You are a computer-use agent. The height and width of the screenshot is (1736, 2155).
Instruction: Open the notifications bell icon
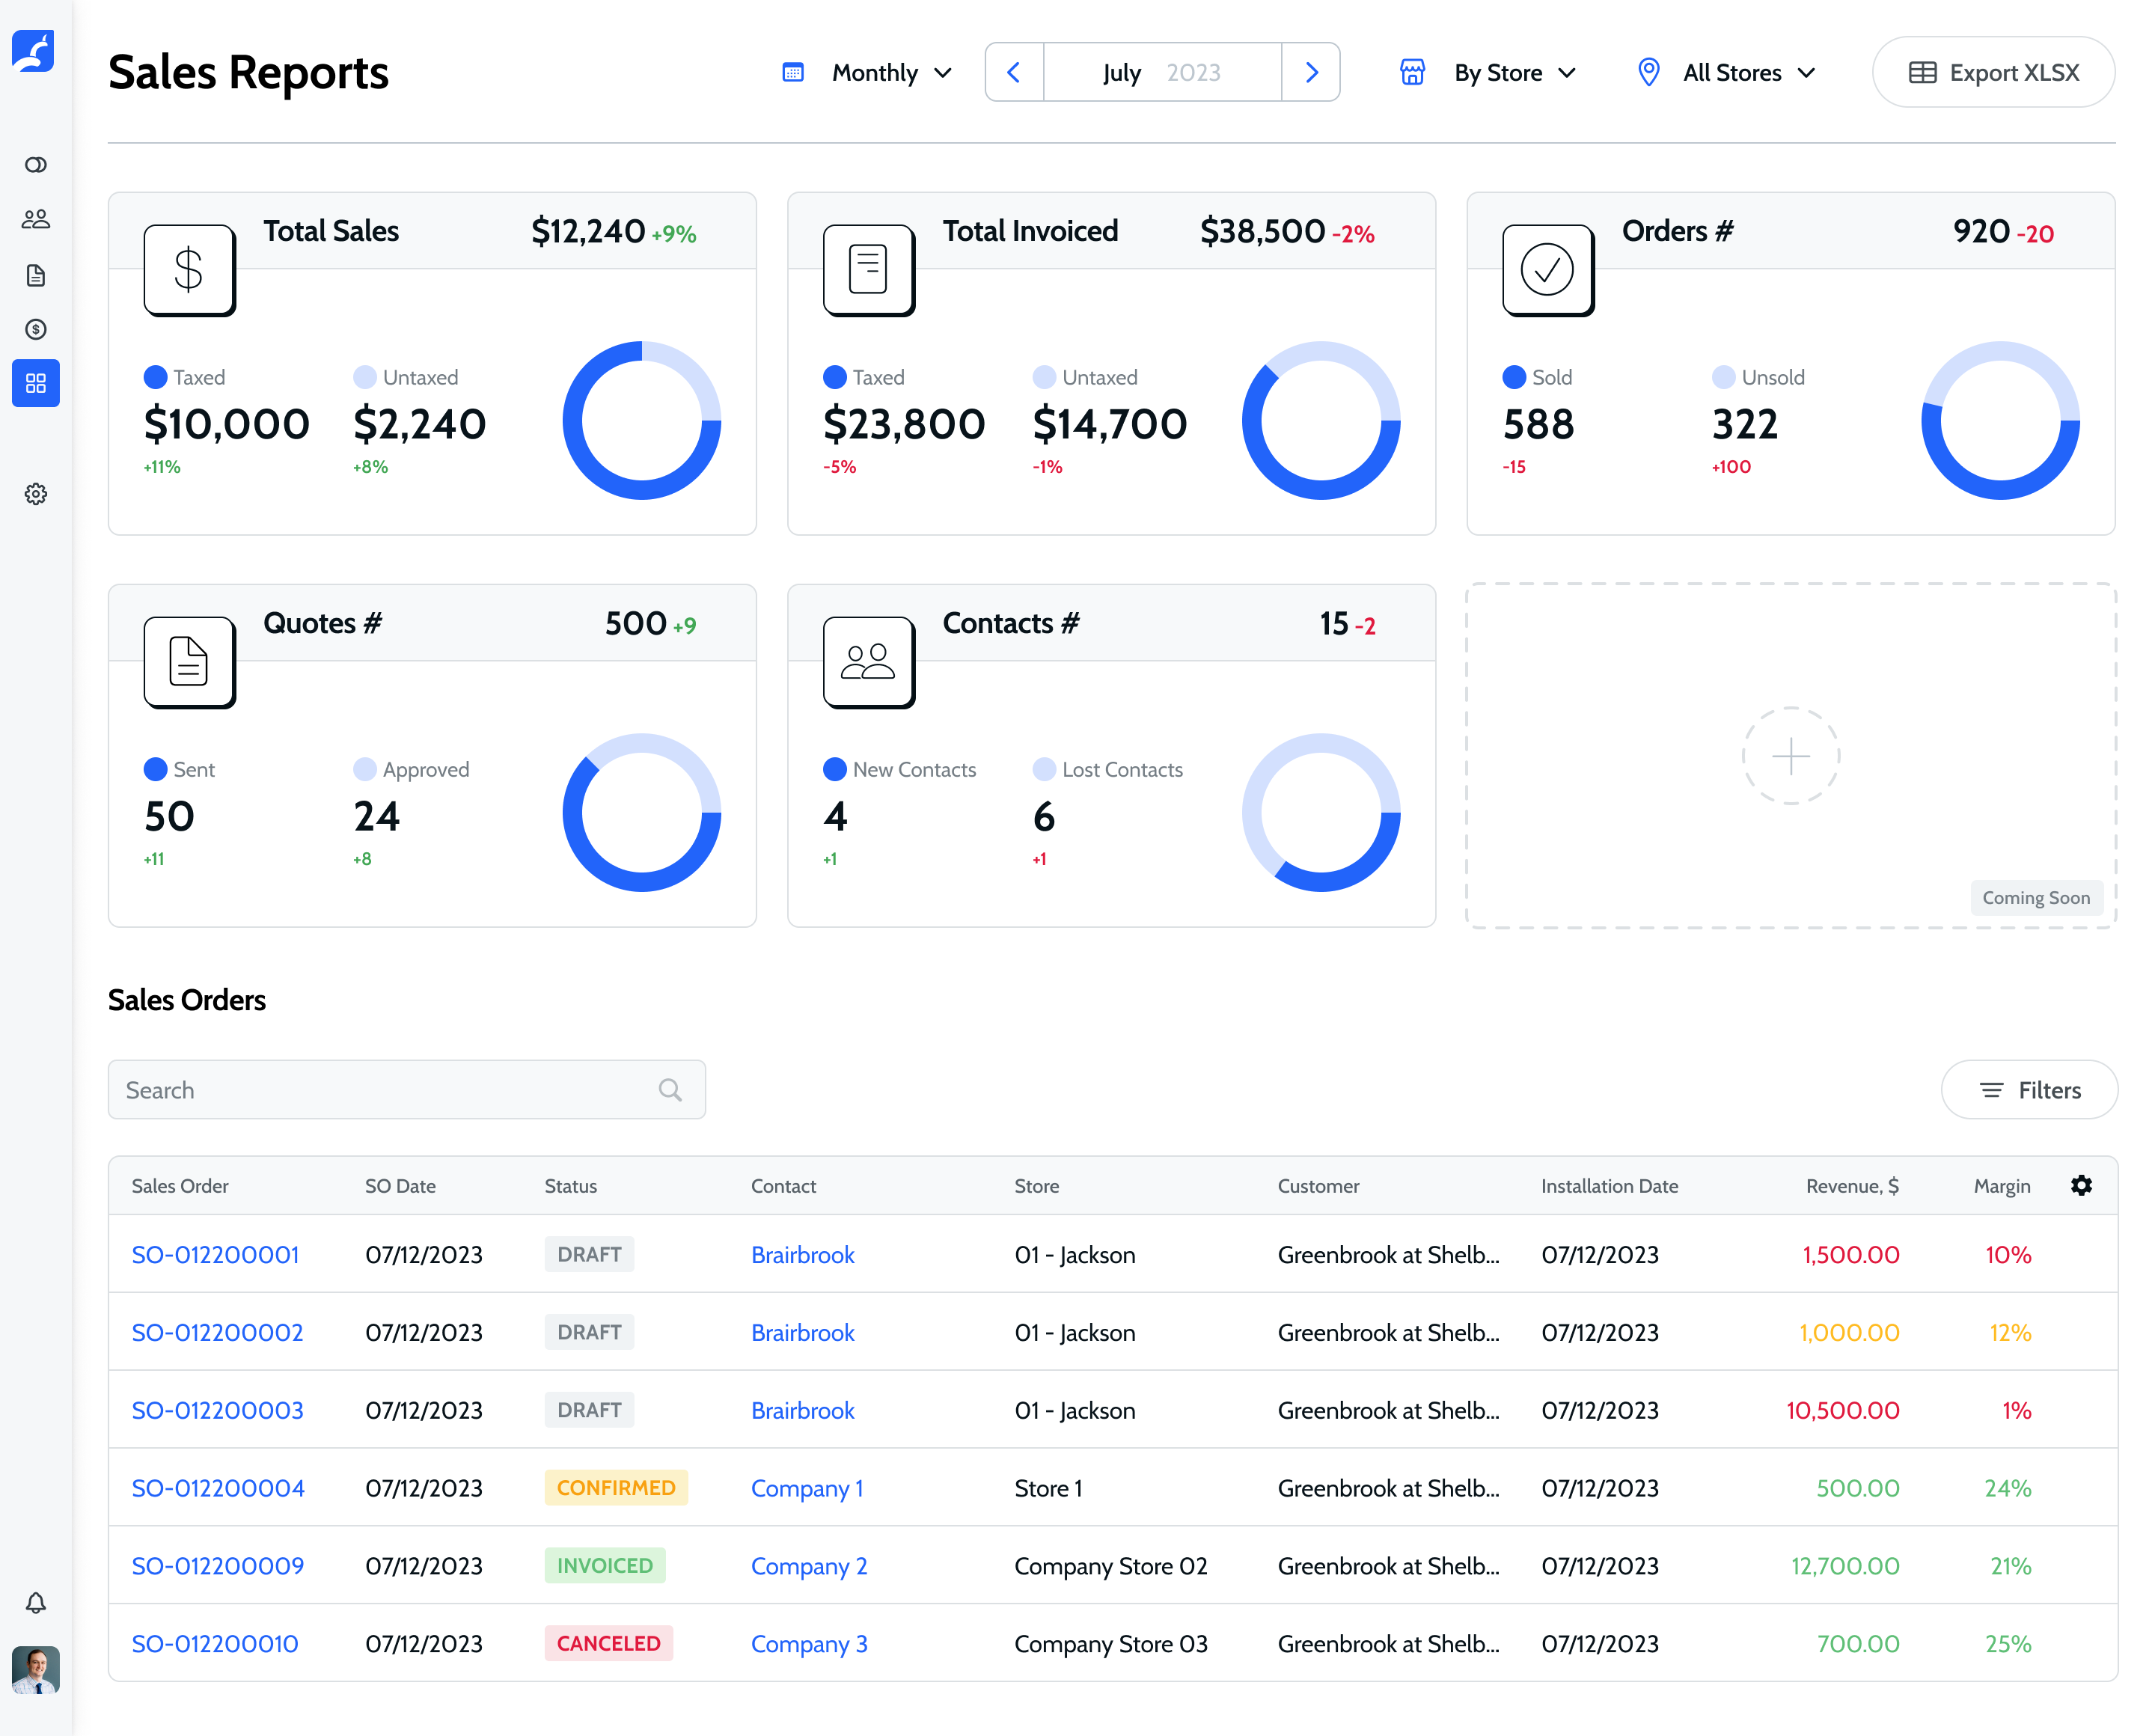[36, 1602]
